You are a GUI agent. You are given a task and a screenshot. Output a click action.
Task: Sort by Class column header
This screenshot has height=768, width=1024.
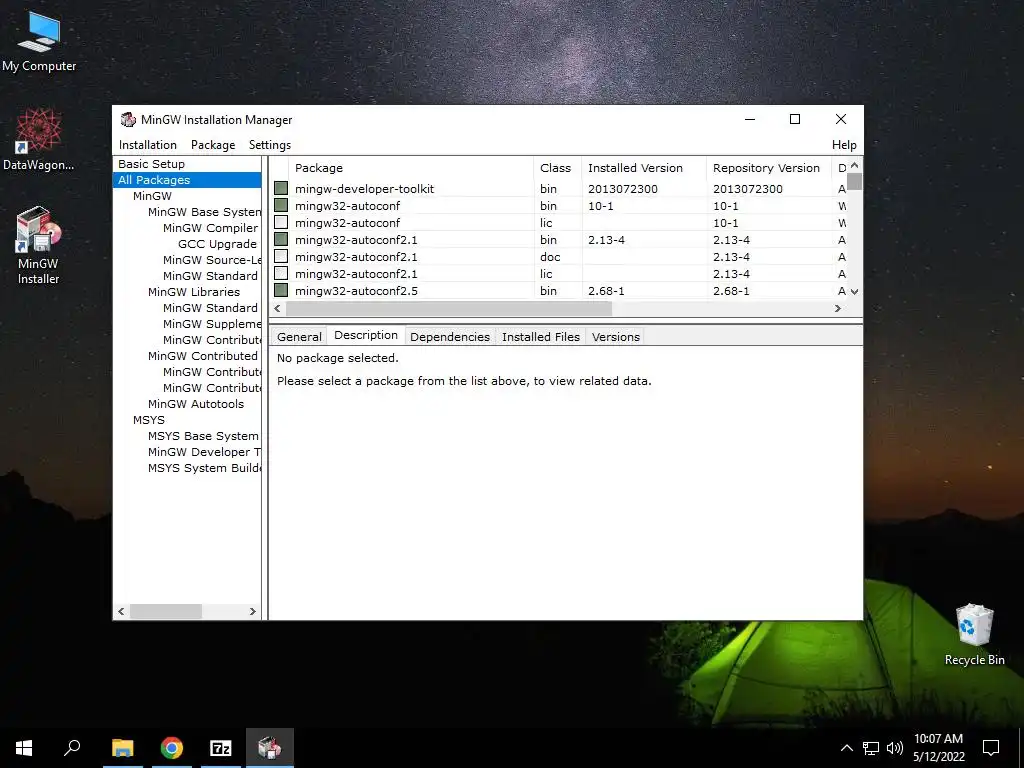556,168
